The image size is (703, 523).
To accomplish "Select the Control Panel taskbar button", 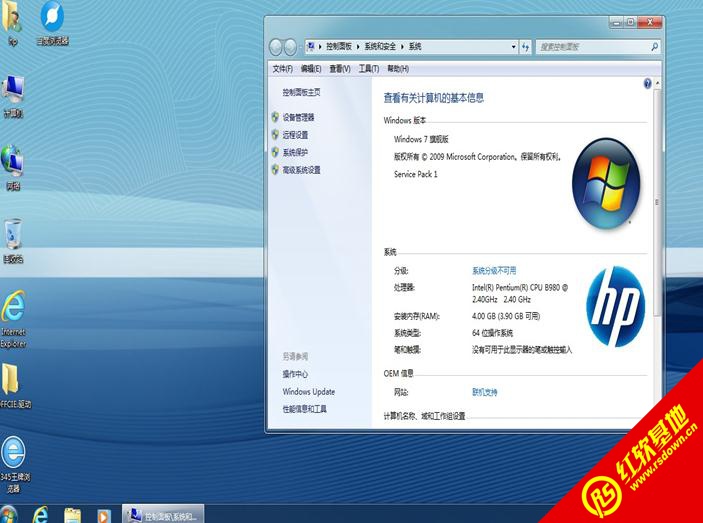I will [x=163, y=514].
